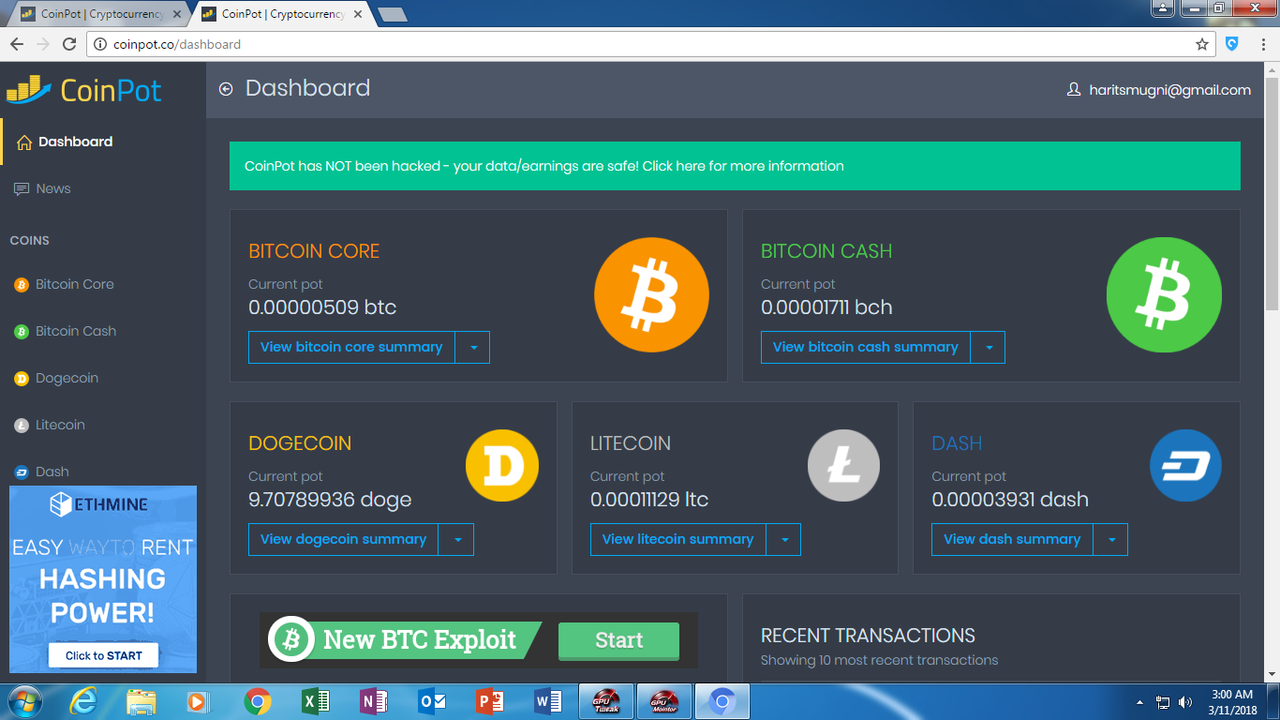Open Dash in the sidebar
This screenshot has height=720, width=1280.
[x=103, y=471]
